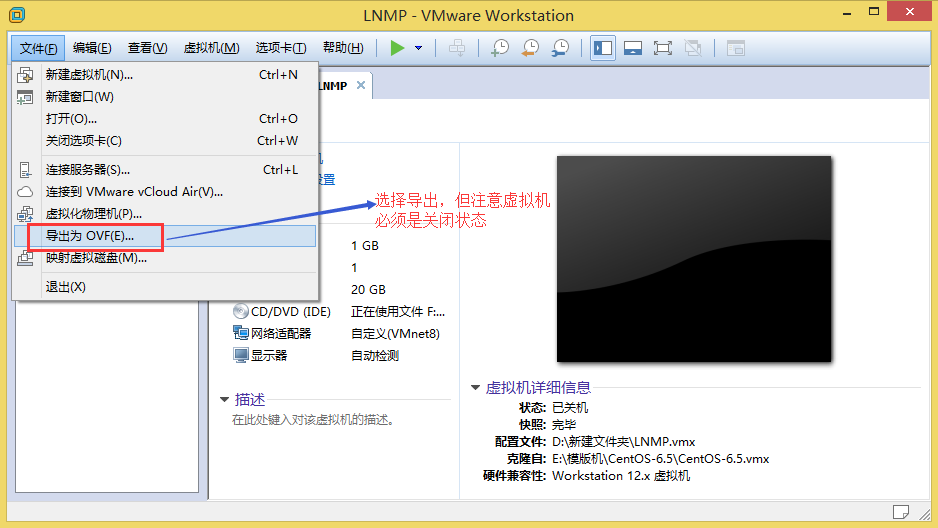Screen dimensions: 938x528
Task: Enter full screen mode icon
Action: click(x=663, y=48)
